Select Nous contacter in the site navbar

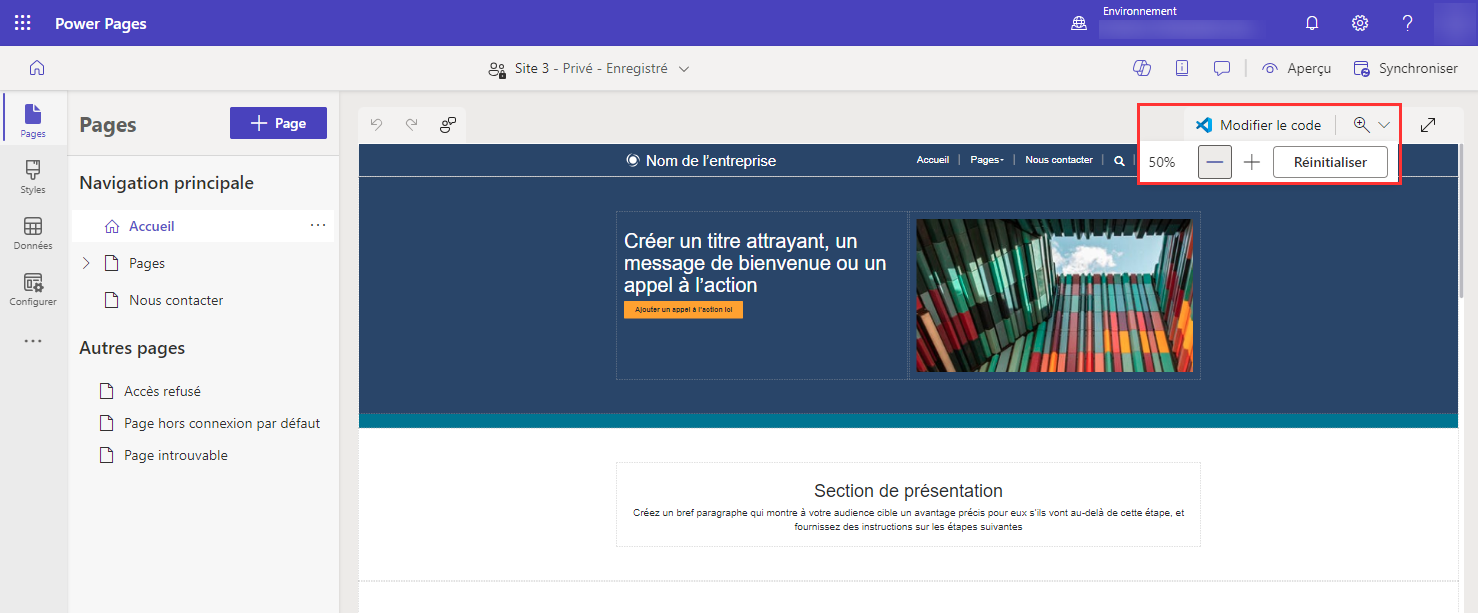(1057, 159)
